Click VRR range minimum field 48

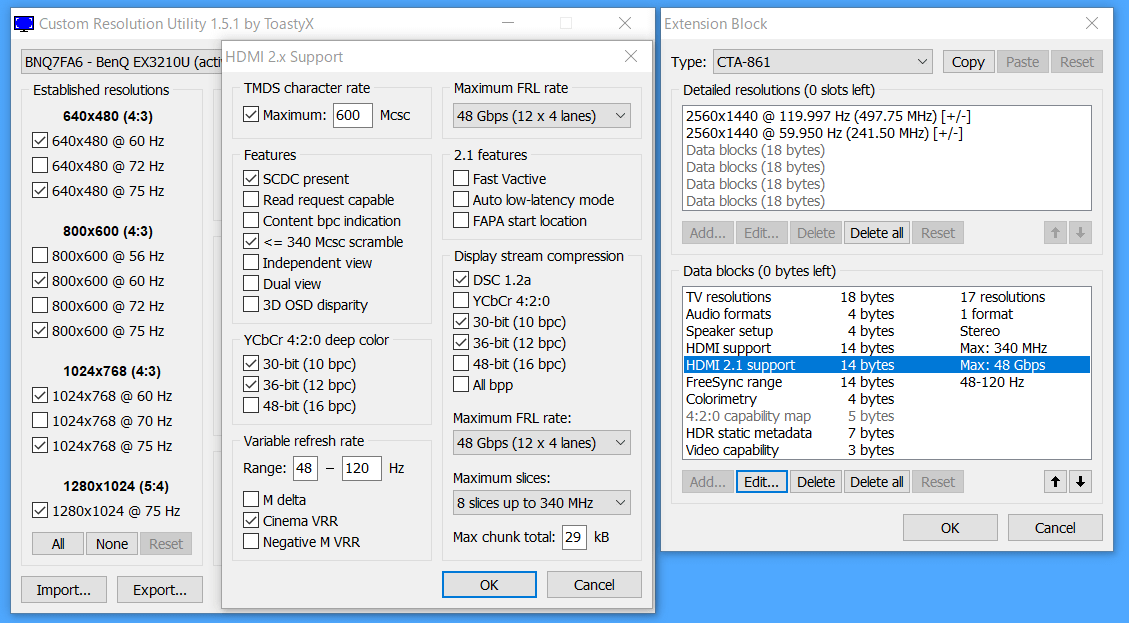pyautogui.click(x=305, y=468)
